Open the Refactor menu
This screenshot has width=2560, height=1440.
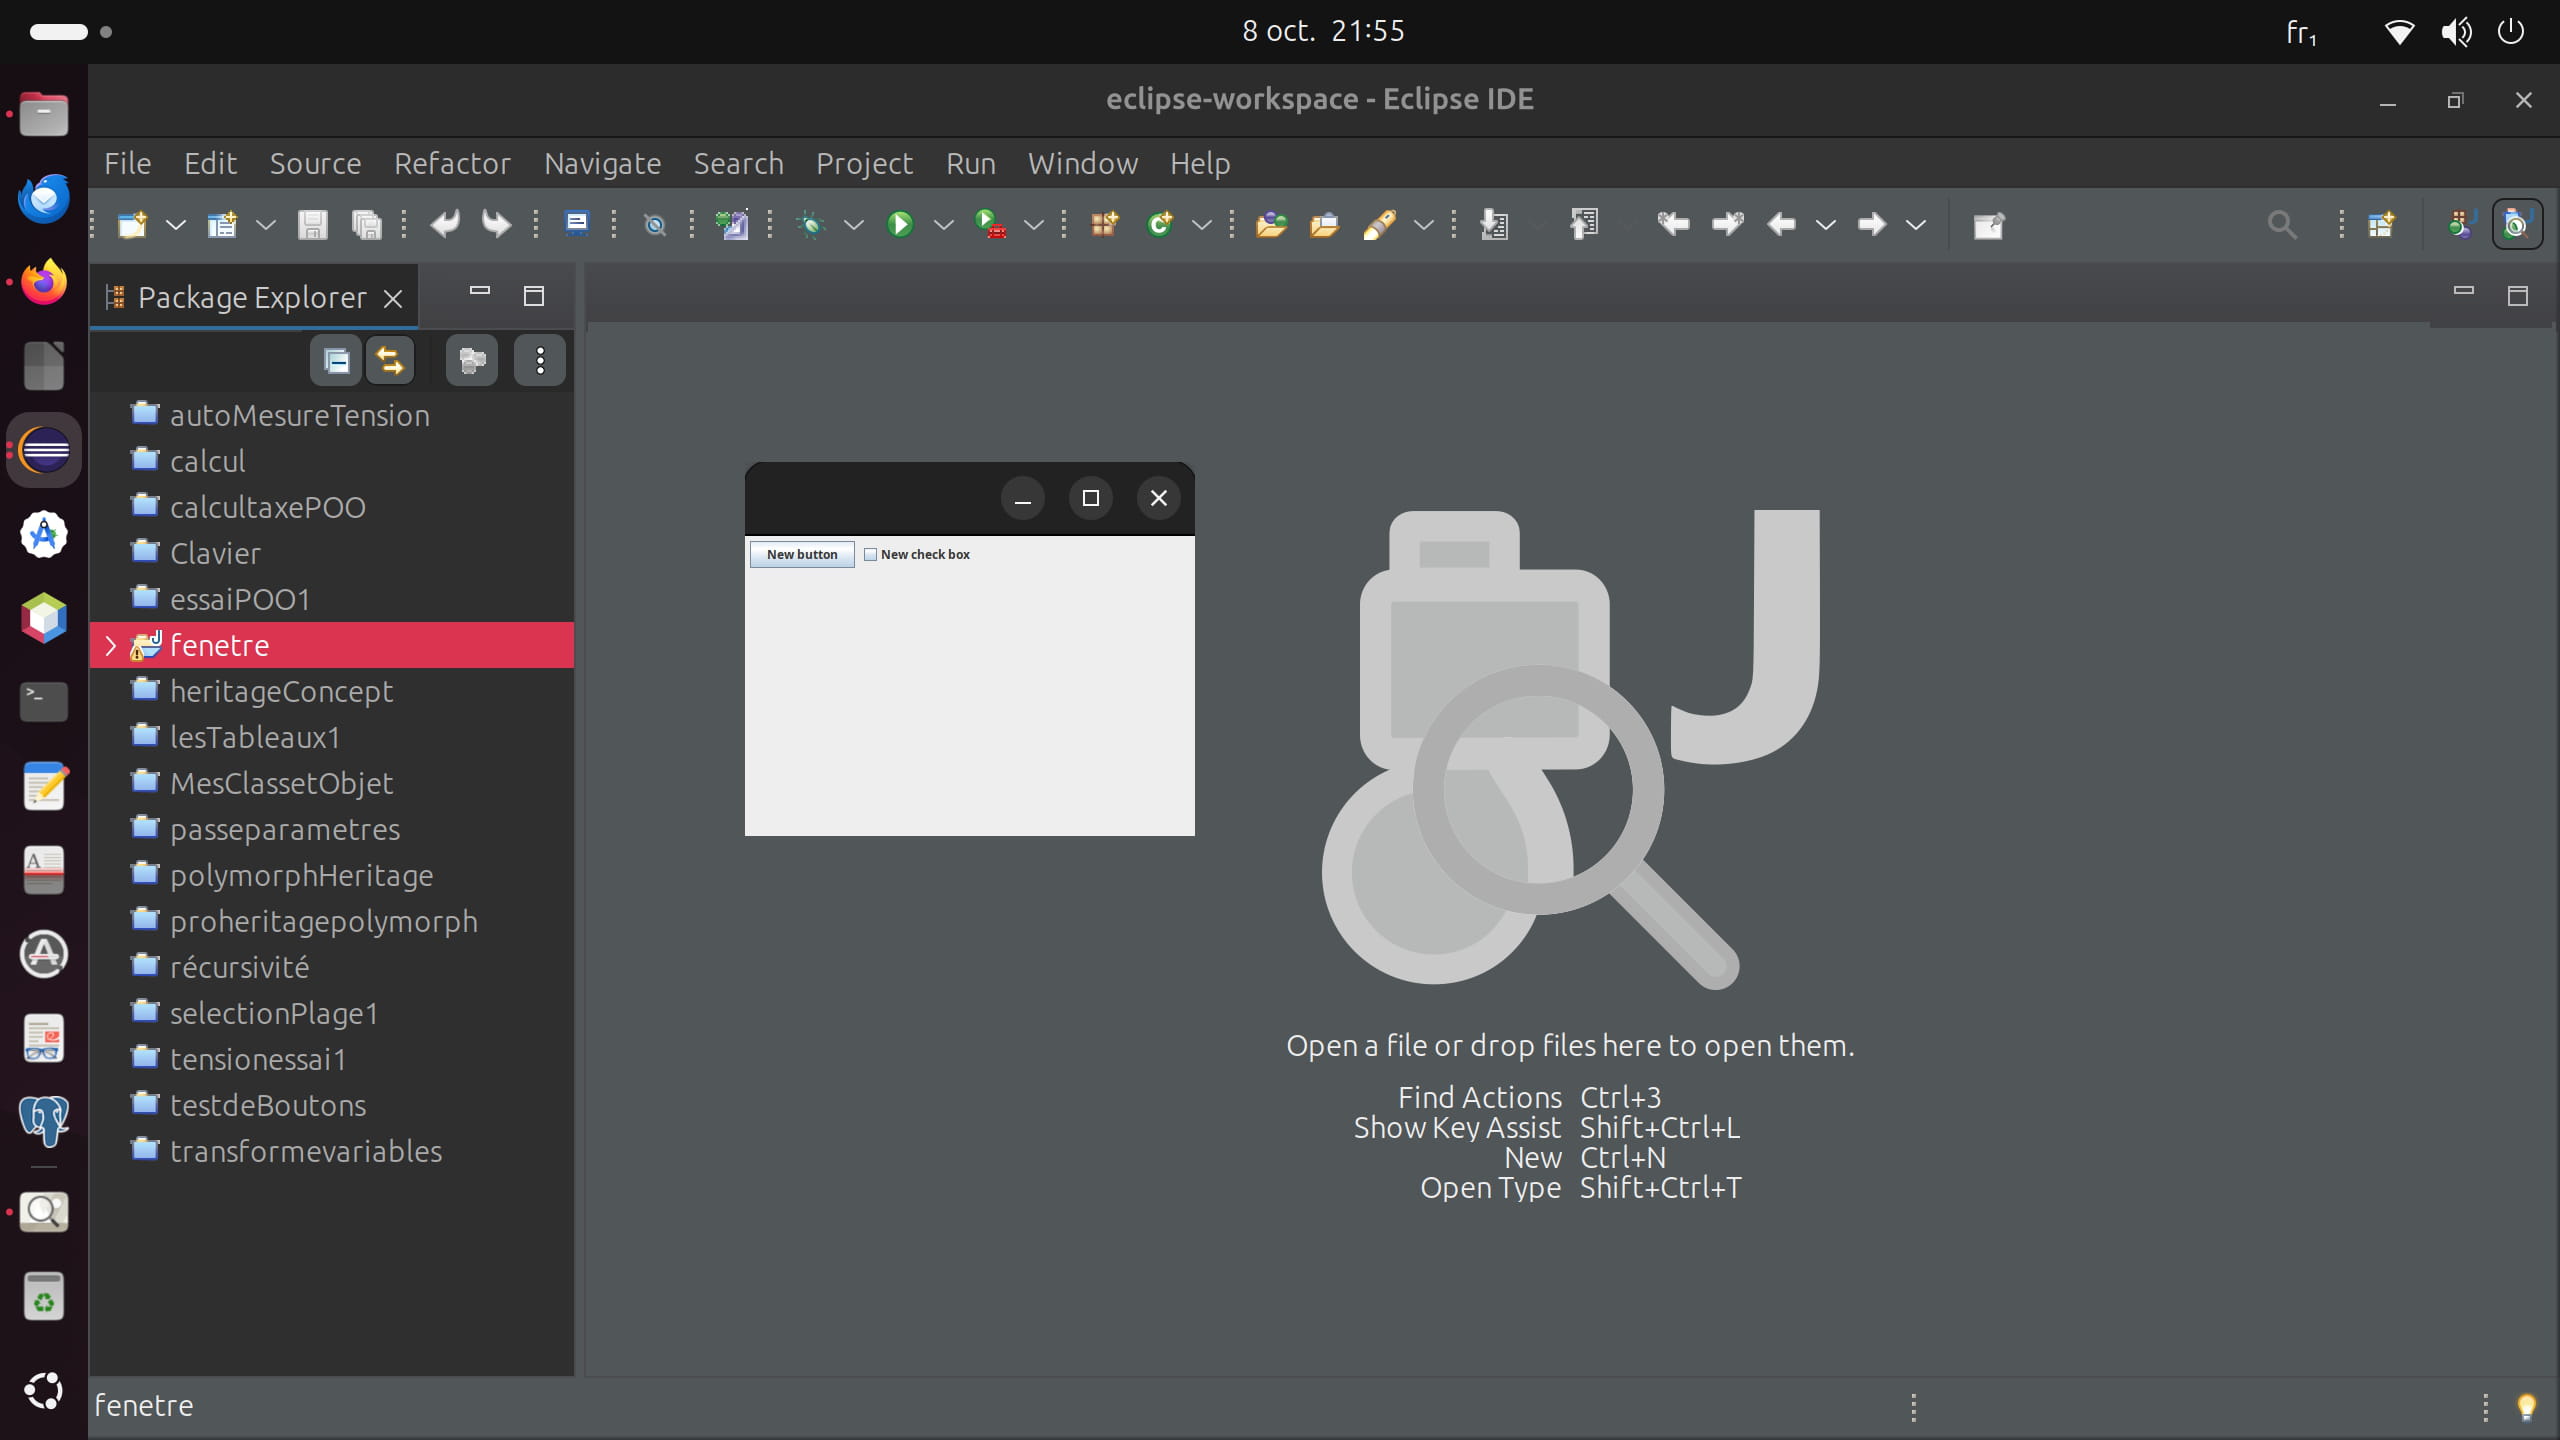pos(452,163)
